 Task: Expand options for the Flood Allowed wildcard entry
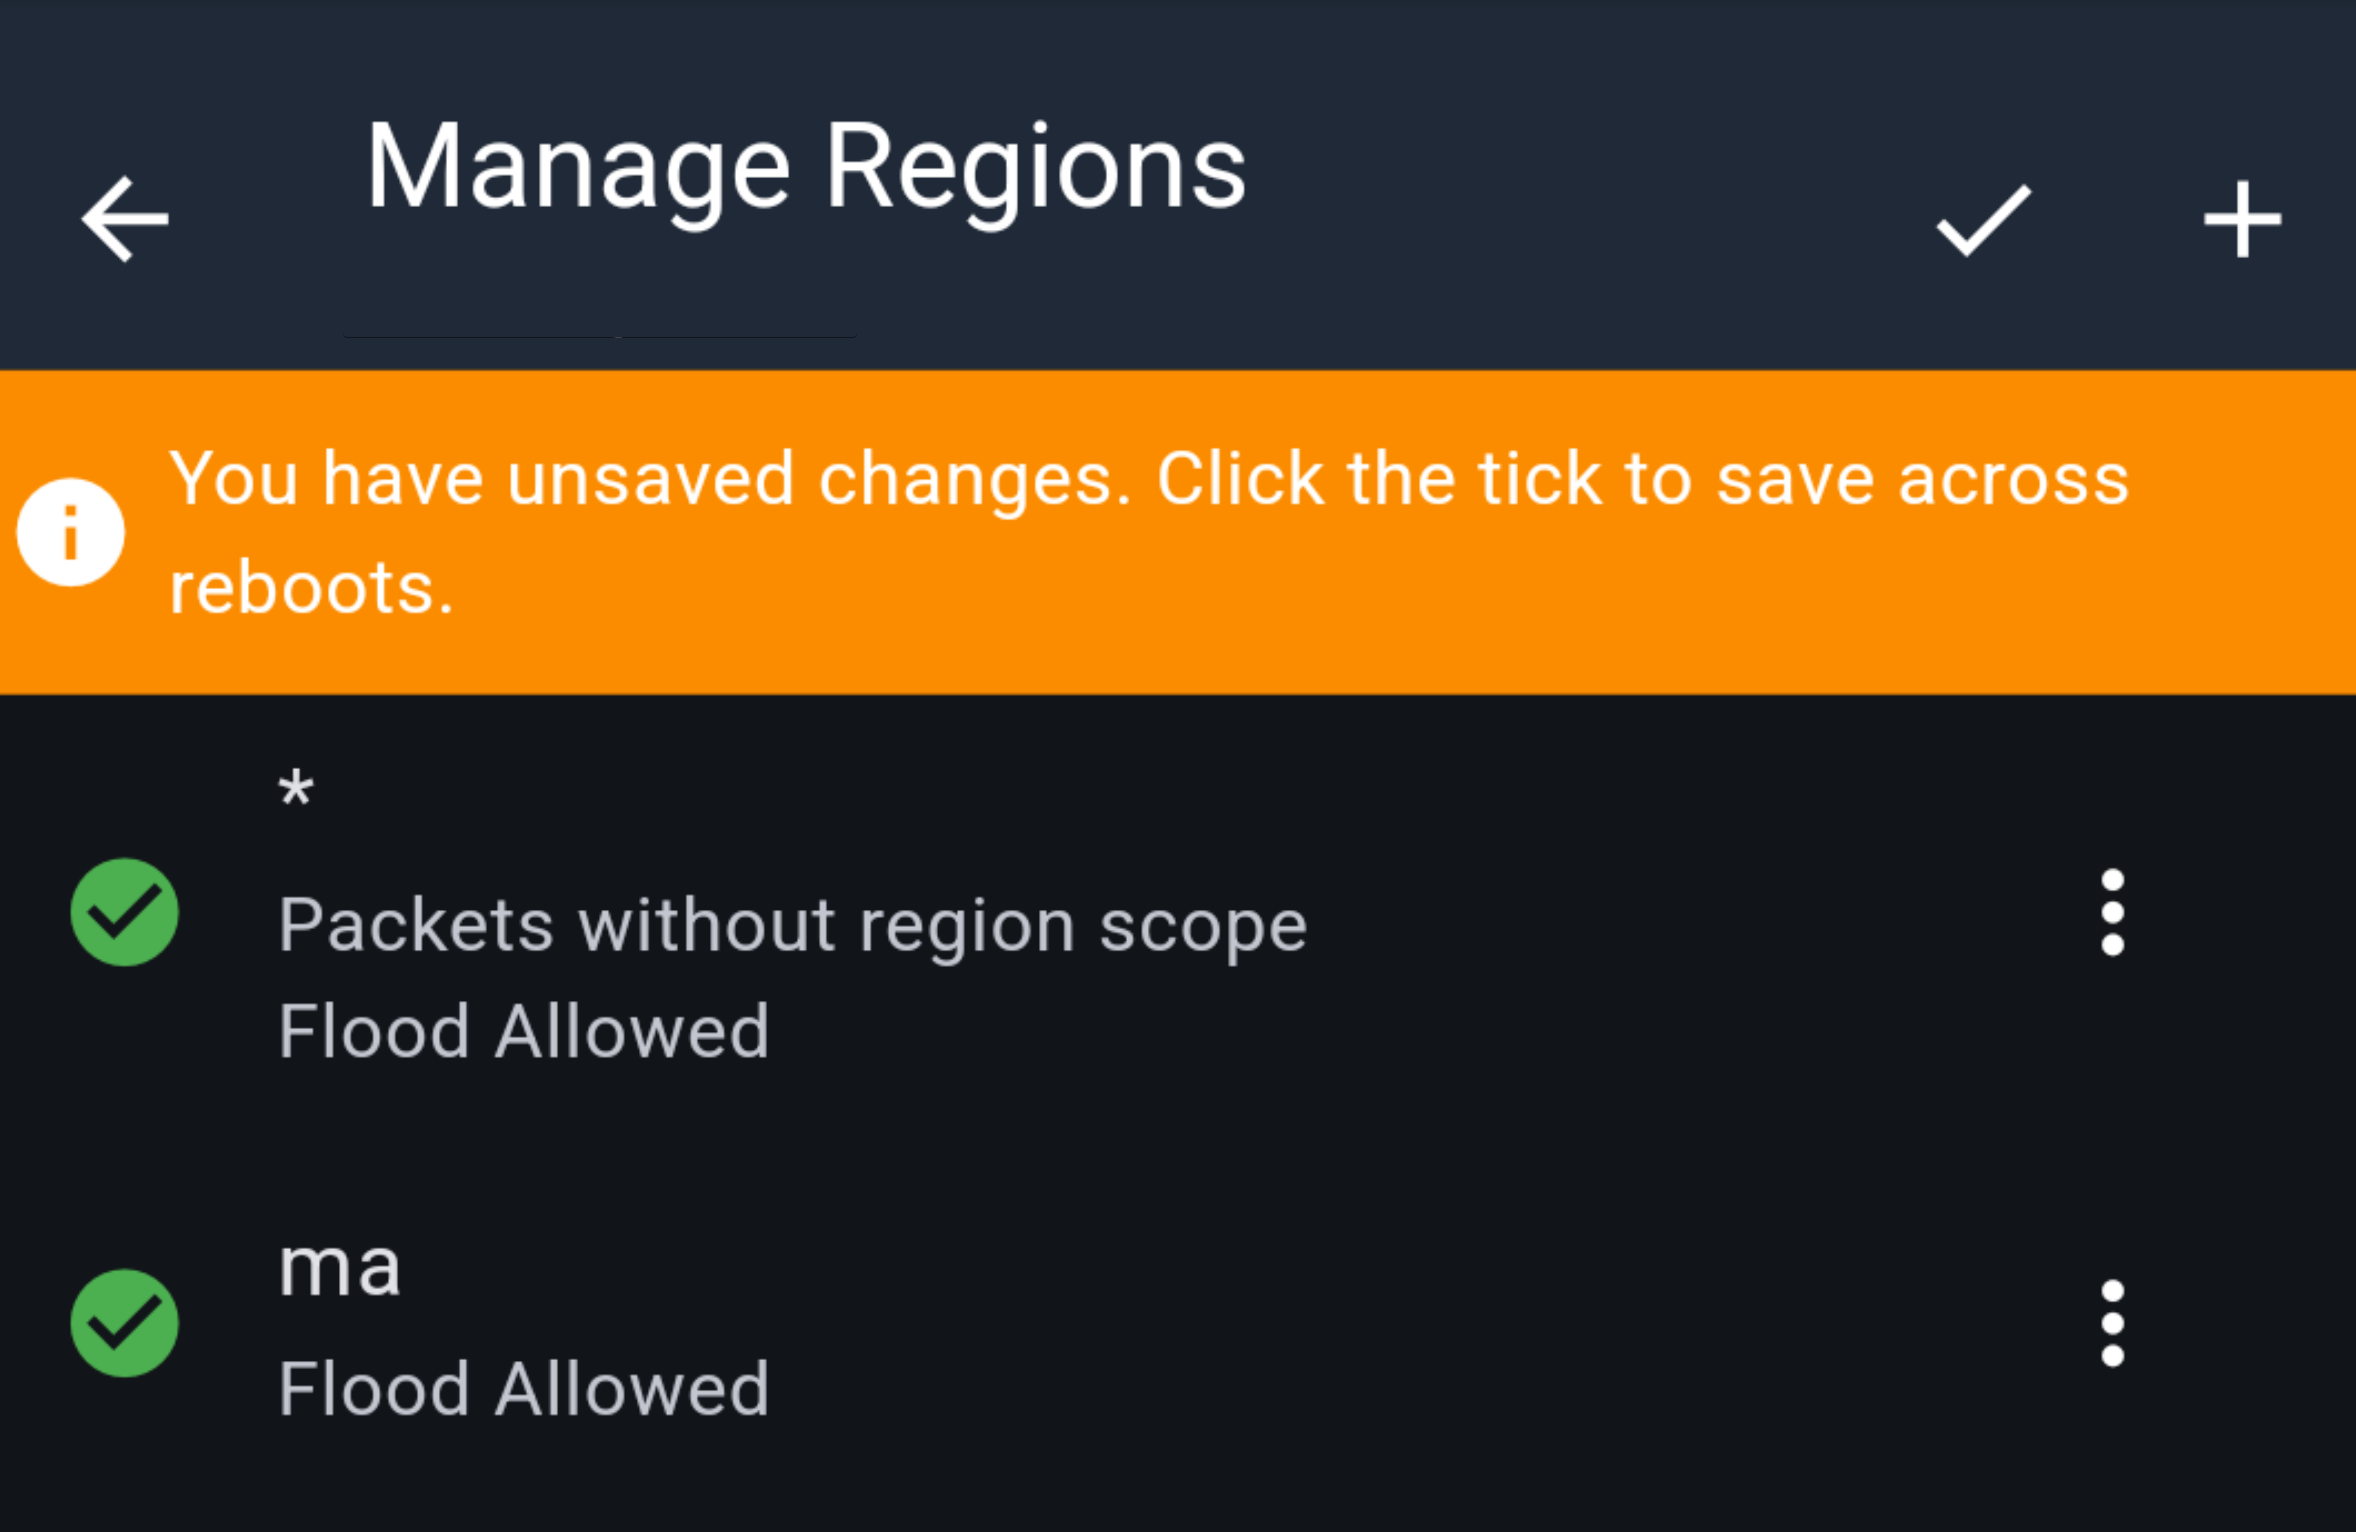click(x=2113, y=910)
